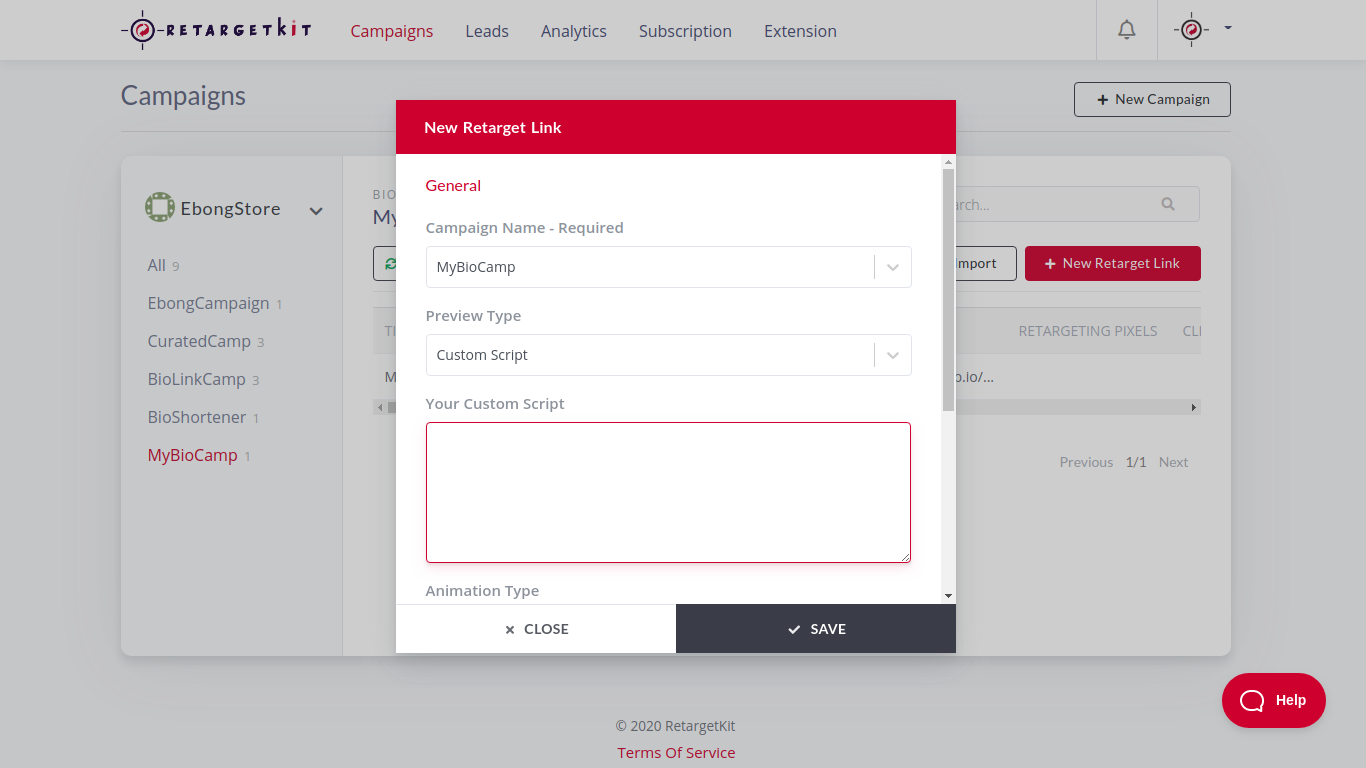The width and height of the screenshot is (1366, 768).
Task: Open the Leads nav tab
Action: [487, 31]
